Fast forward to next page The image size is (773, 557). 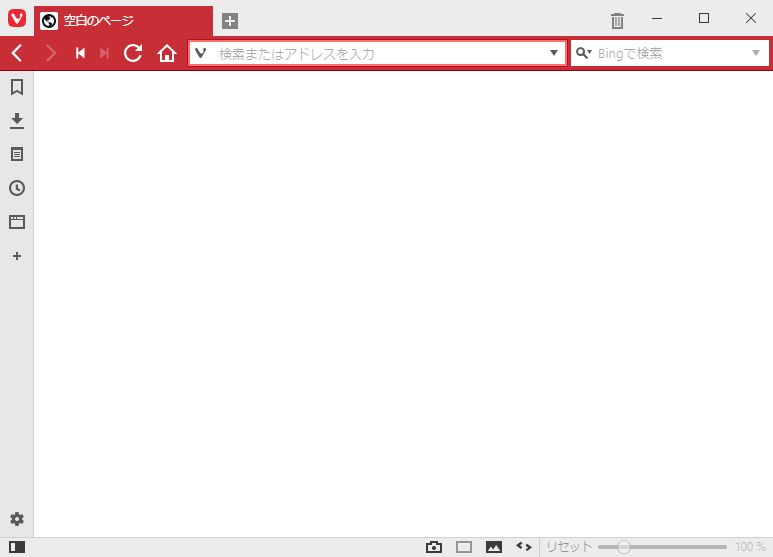point(104,53)
